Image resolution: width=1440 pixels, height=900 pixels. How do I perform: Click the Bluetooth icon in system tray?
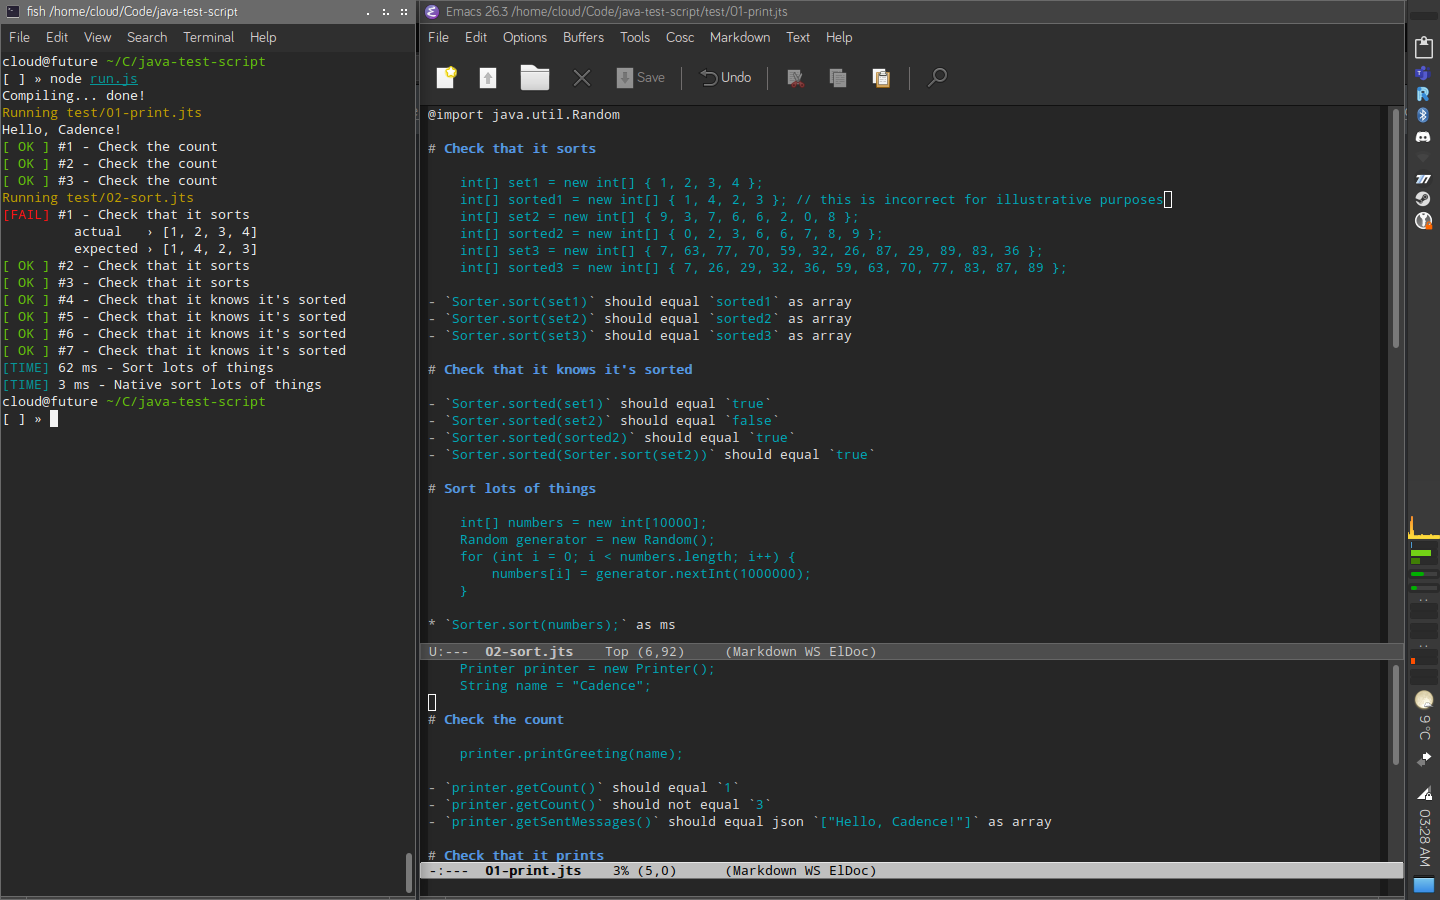[x=1423, y=115]
